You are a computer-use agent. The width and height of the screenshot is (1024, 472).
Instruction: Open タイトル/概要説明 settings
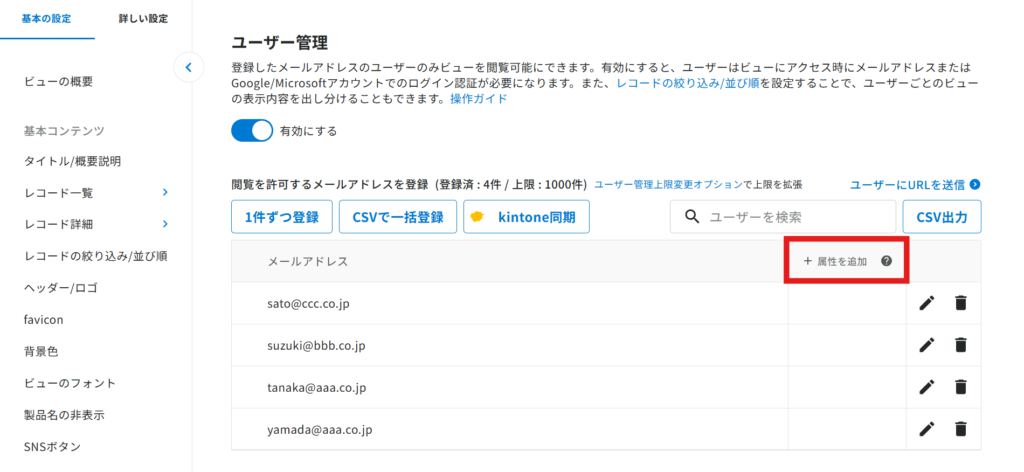[72, 161]
